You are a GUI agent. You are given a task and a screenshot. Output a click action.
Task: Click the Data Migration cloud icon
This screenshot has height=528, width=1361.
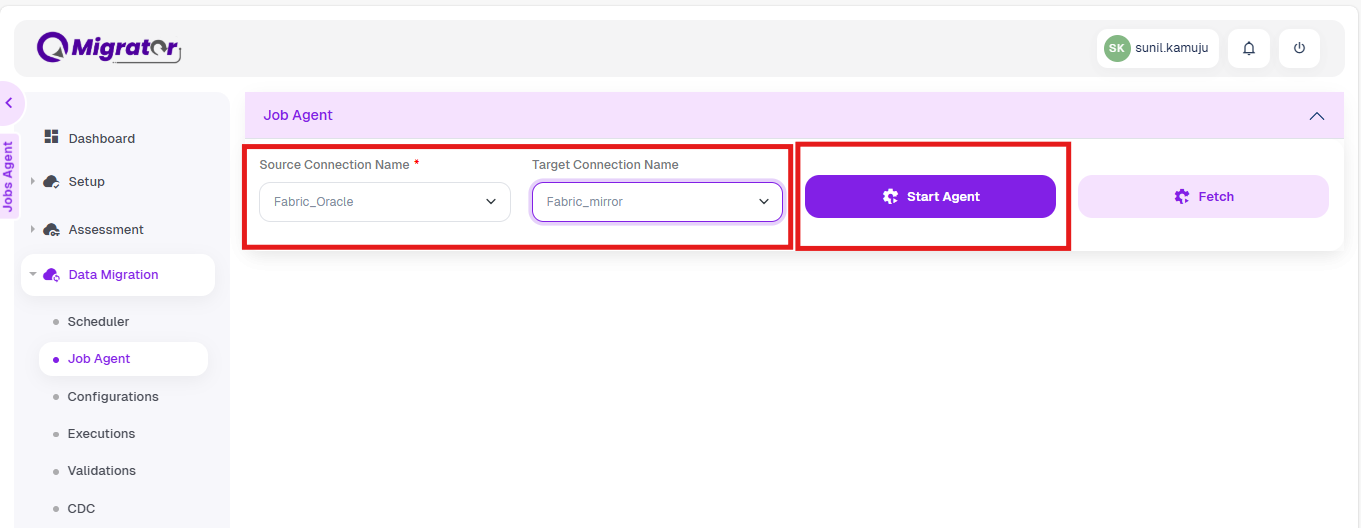click(x=51, y=274)
